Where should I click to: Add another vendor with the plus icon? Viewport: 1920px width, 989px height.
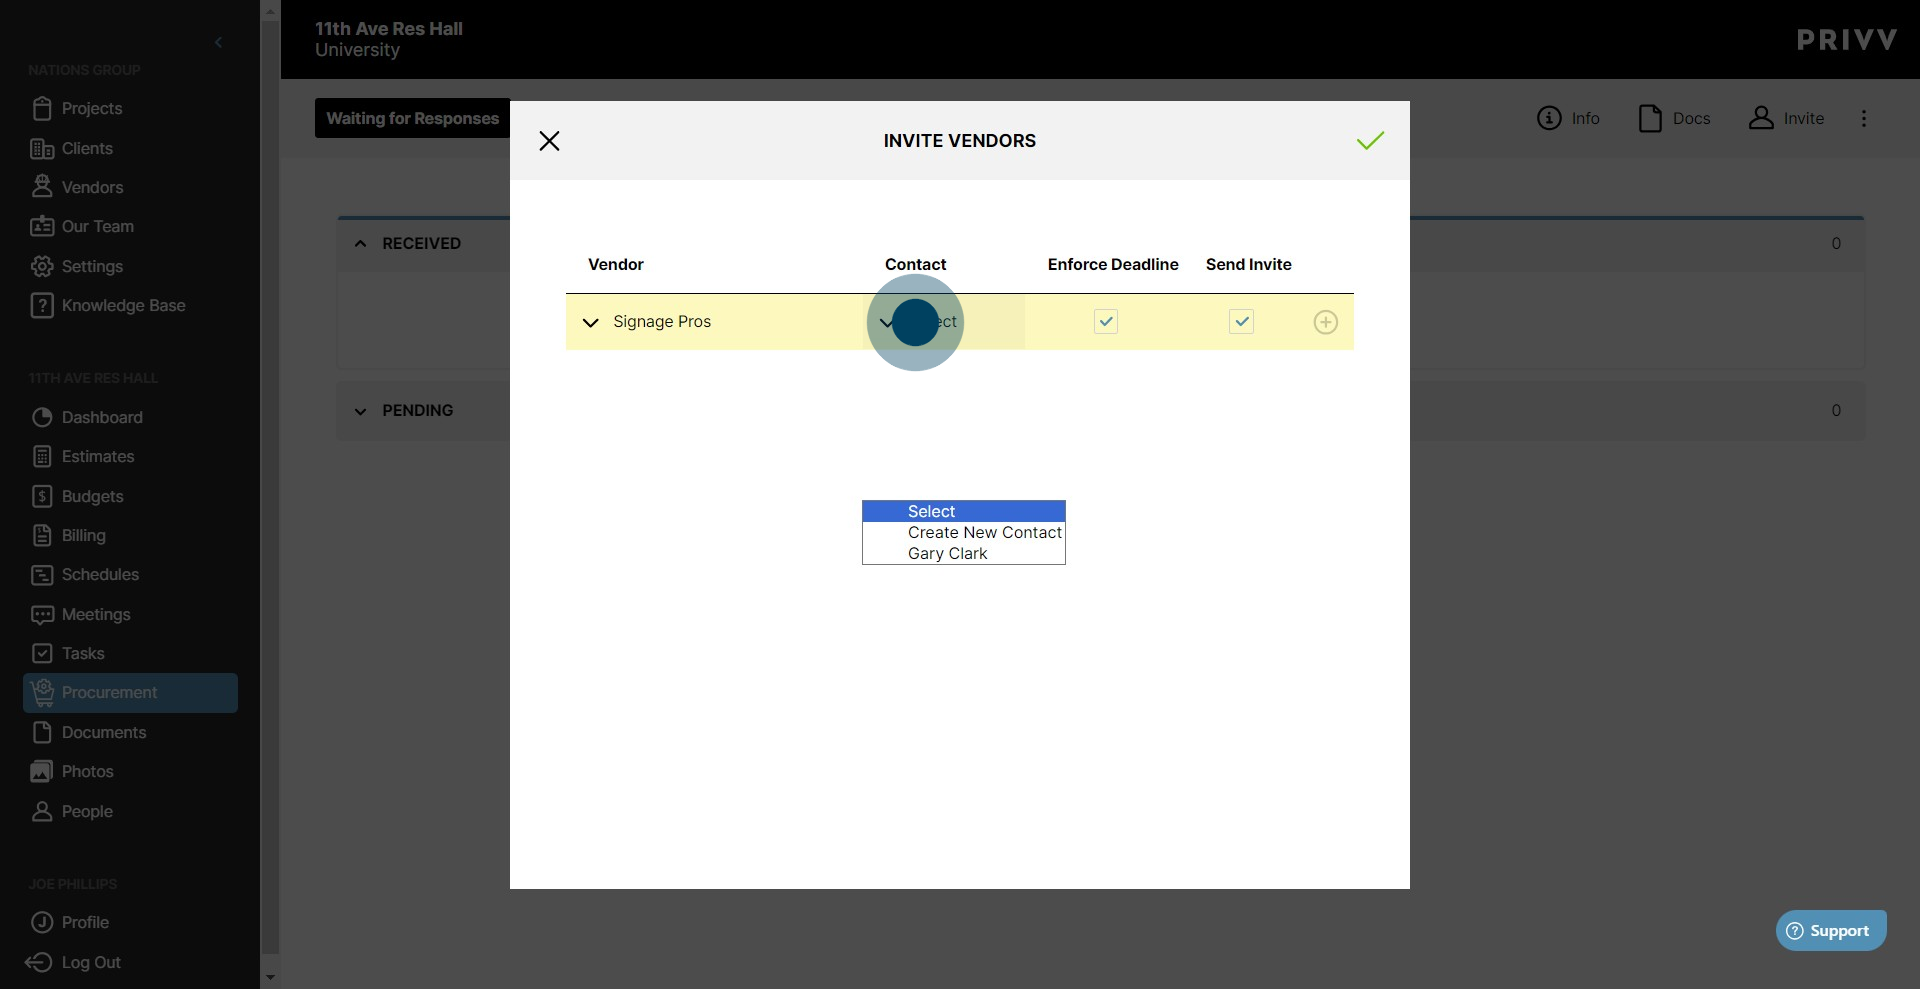click(x=1325, y=322)
